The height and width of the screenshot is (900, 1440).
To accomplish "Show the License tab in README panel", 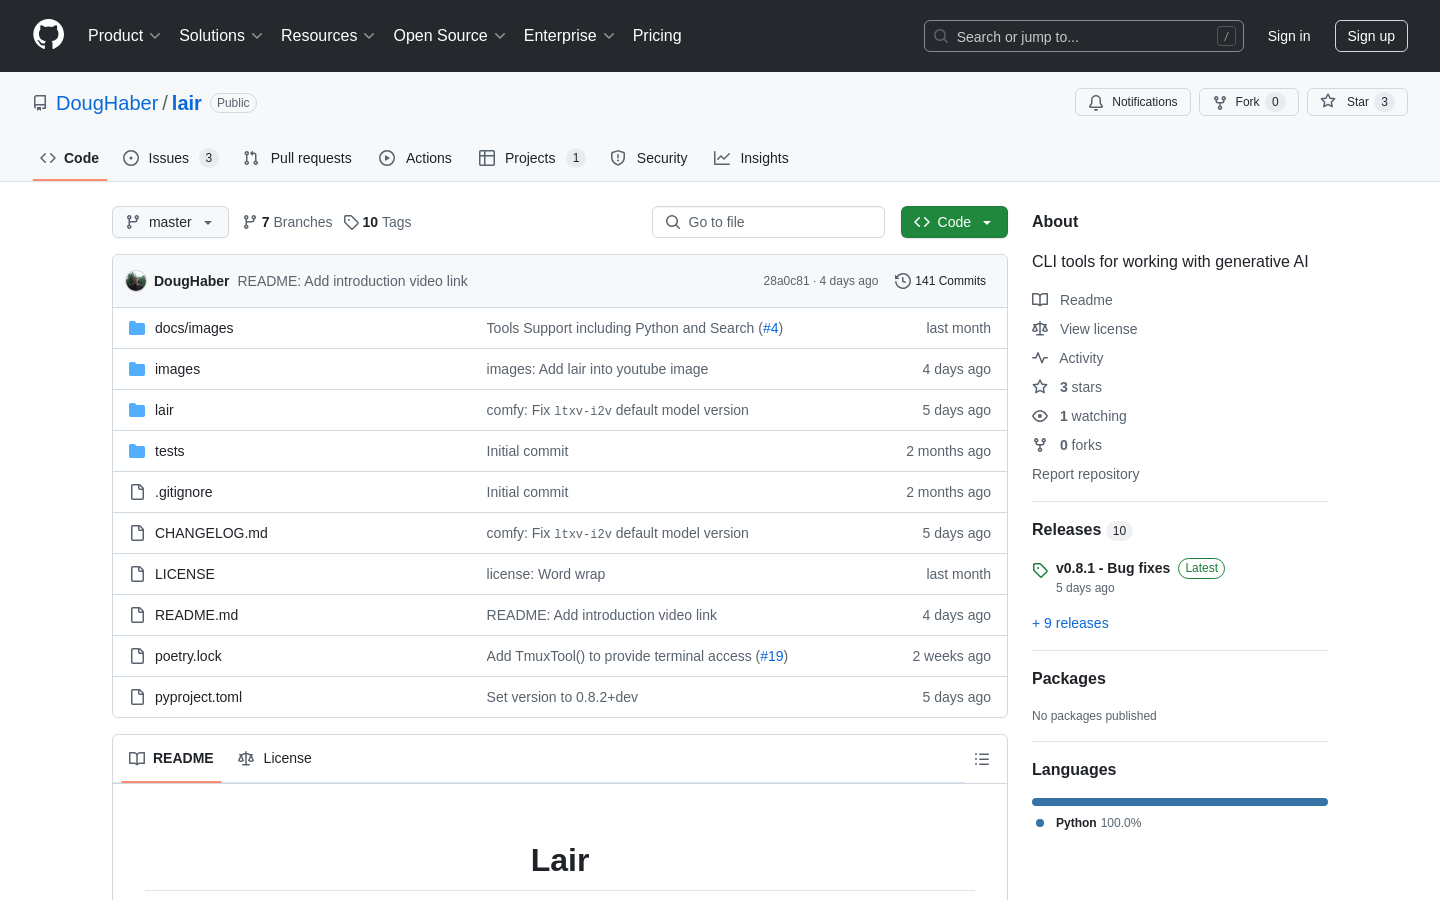I will click(x=275, y=758).
